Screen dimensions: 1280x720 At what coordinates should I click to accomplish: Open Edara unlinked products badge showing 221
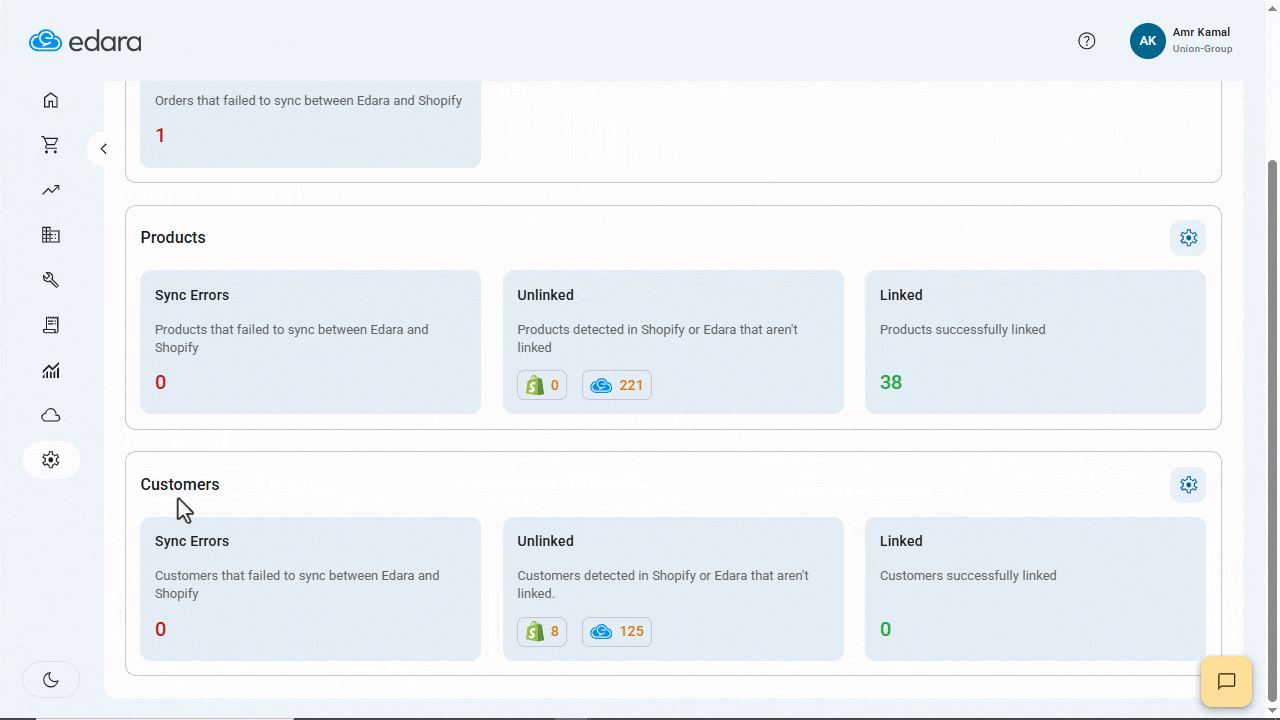(617, 385)
